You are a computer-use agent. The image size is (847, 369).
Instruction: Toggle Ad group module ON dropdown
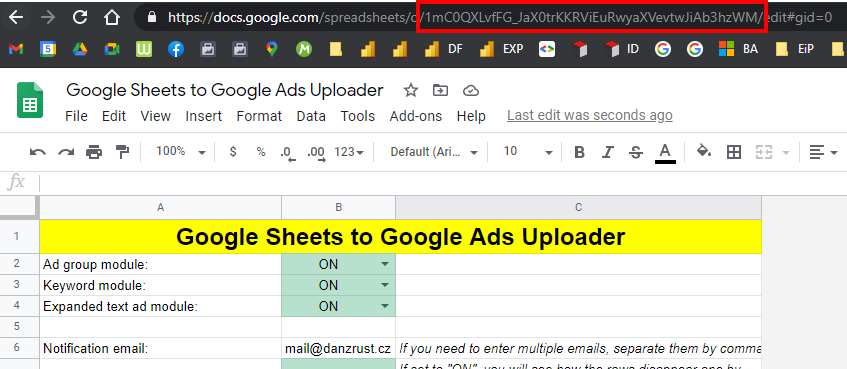[385, 264]
